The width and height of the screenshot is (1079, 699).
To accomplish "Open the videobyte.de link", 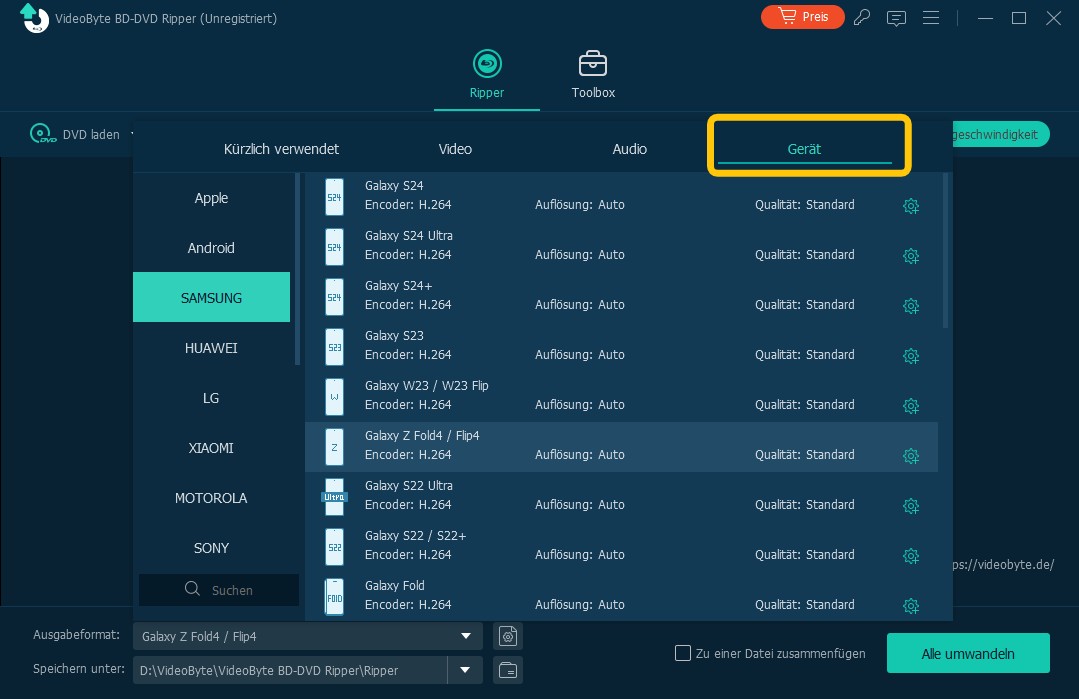I will tap(1003, 564).
